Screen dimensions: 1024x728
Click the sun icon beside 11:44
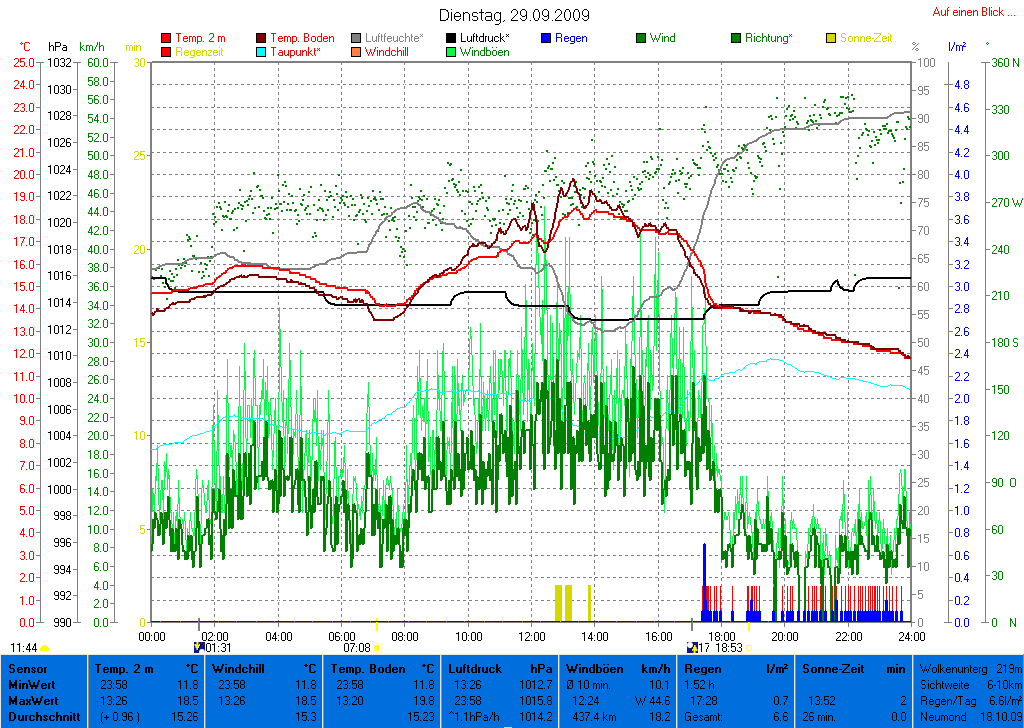(x=44, y=648)
